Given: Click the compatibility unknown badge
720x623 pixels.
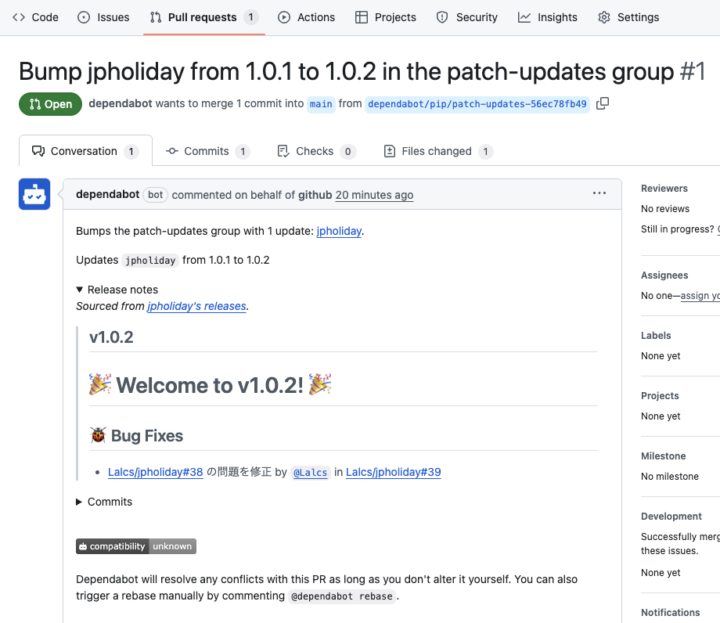Looking at the screenshot, I should (x=136, y=547).
